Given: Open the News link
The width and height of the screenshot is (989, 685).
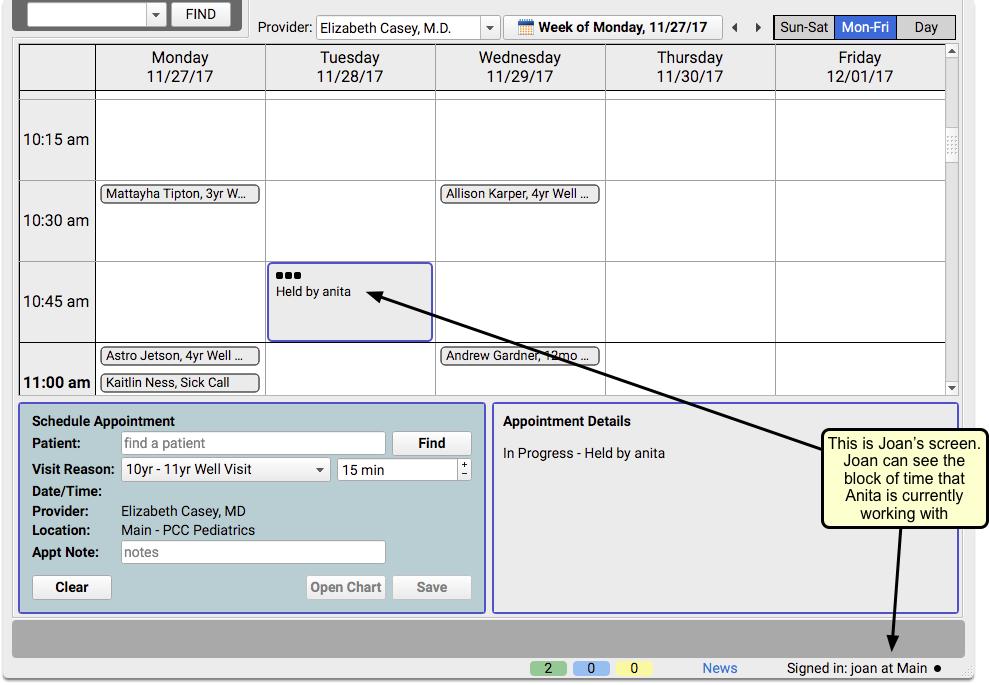Looking at the screenshot, I should tap(720, 669).
